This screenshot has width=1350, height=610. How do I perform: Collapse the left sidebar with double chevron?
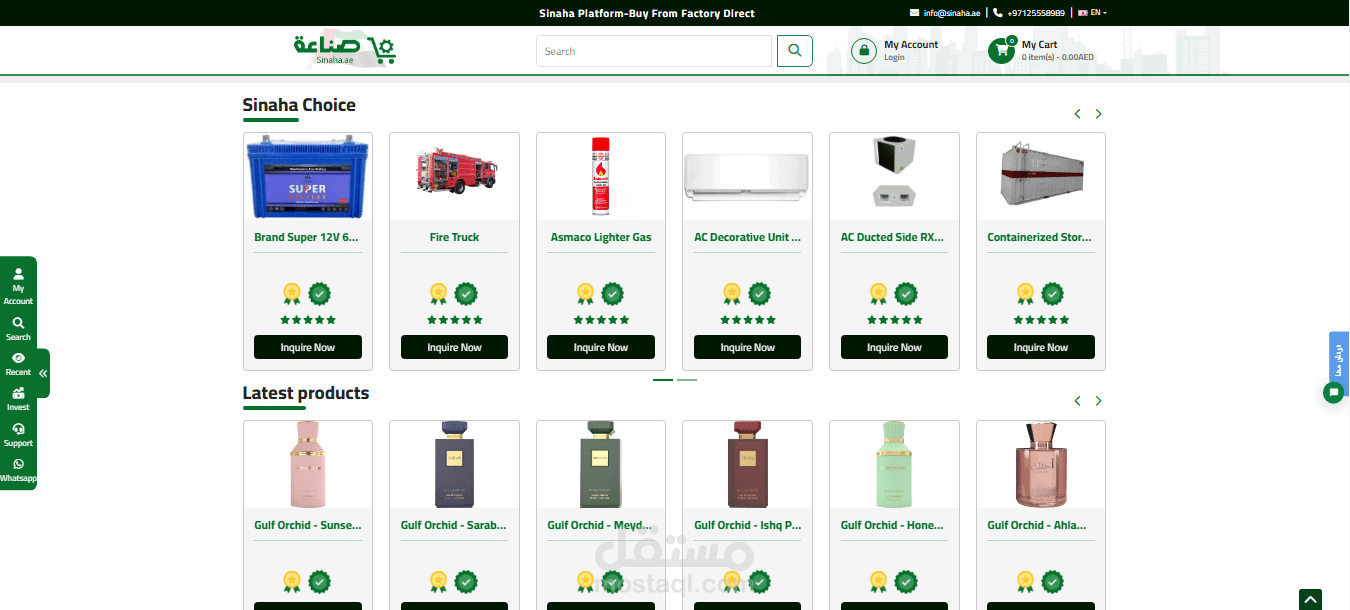tap(43, 373)
